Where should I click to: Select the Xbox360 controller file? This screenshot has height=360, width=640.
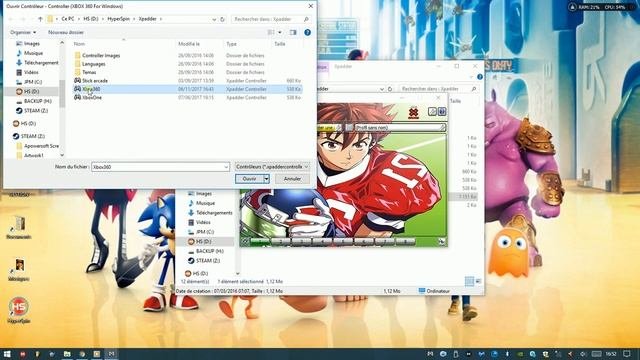(x=188, y=89)
